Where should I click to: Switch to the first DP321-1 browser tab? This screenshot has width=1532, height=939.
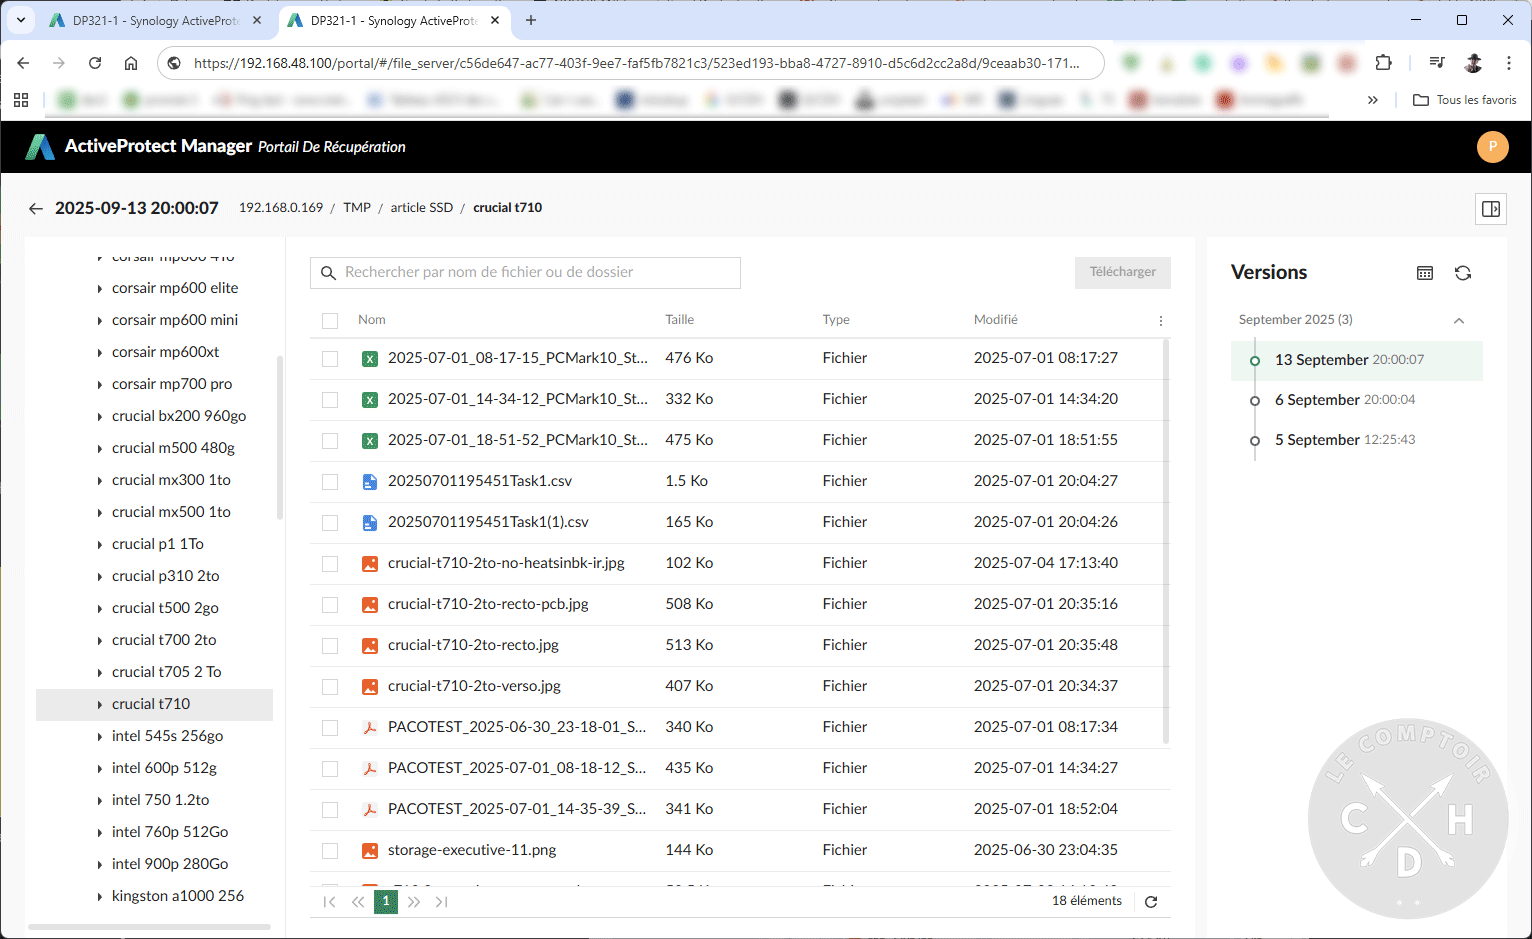click(150, 20)
